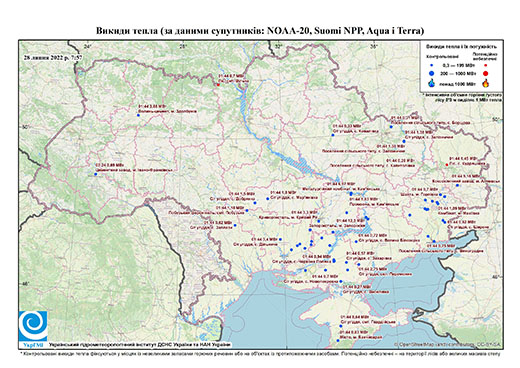Screen dimensions: 520x368
Task: Click the institute name text beside the logo
Action: coord(140,344)
